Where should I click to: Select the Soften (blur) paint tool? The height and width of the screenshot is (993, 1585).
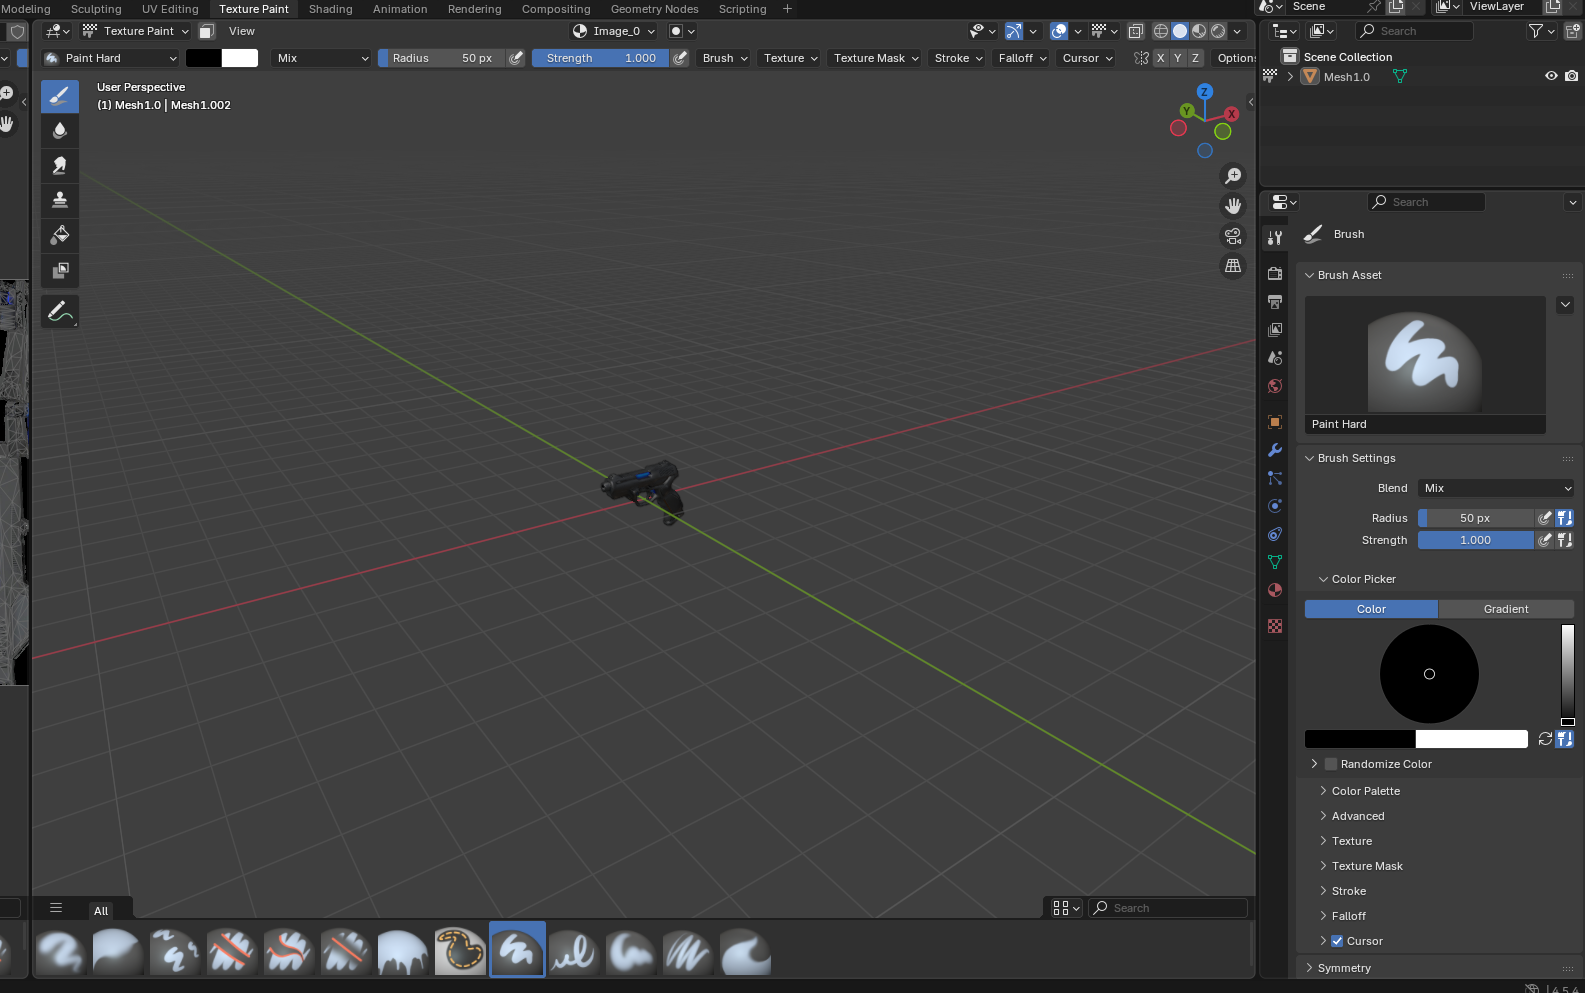coord(60,131)
